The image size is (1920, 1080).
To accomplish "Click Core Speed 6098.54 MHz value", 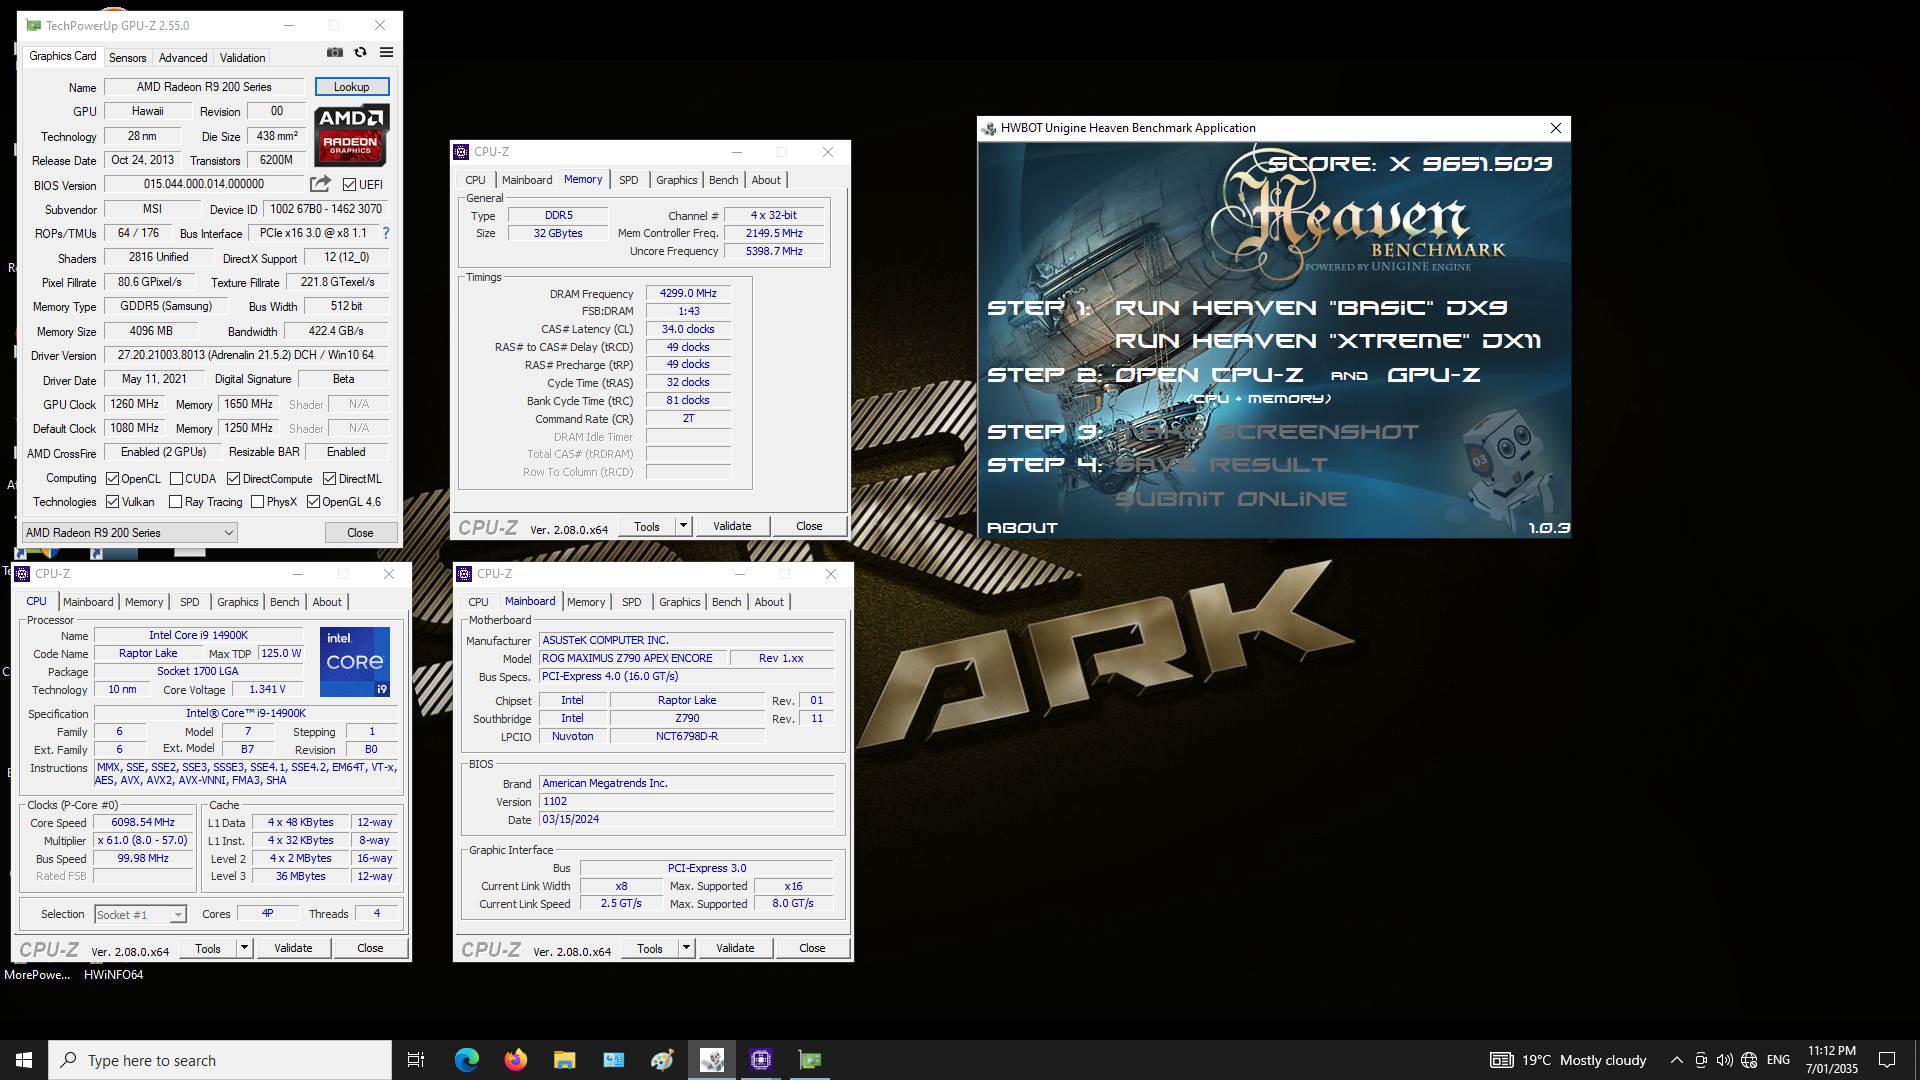I will tap(143, 823).
